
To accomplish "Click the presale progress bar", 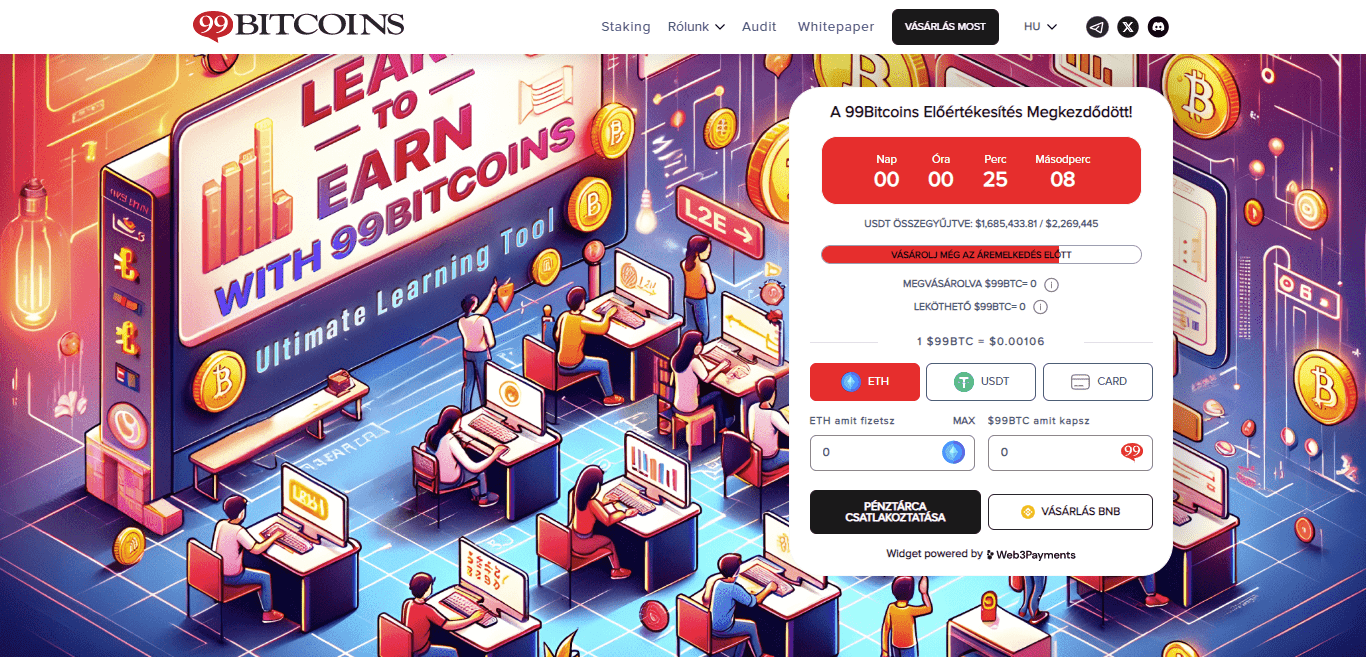I will [x=981, y=255].
